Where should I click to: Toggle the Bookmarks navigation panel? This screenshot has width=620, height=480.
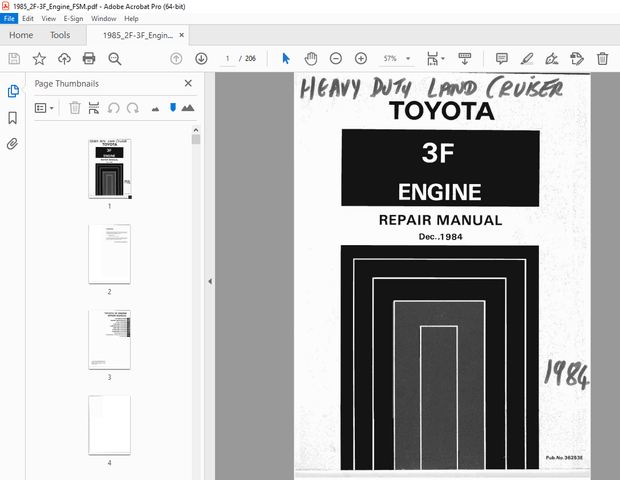click(x=13, y=117)
